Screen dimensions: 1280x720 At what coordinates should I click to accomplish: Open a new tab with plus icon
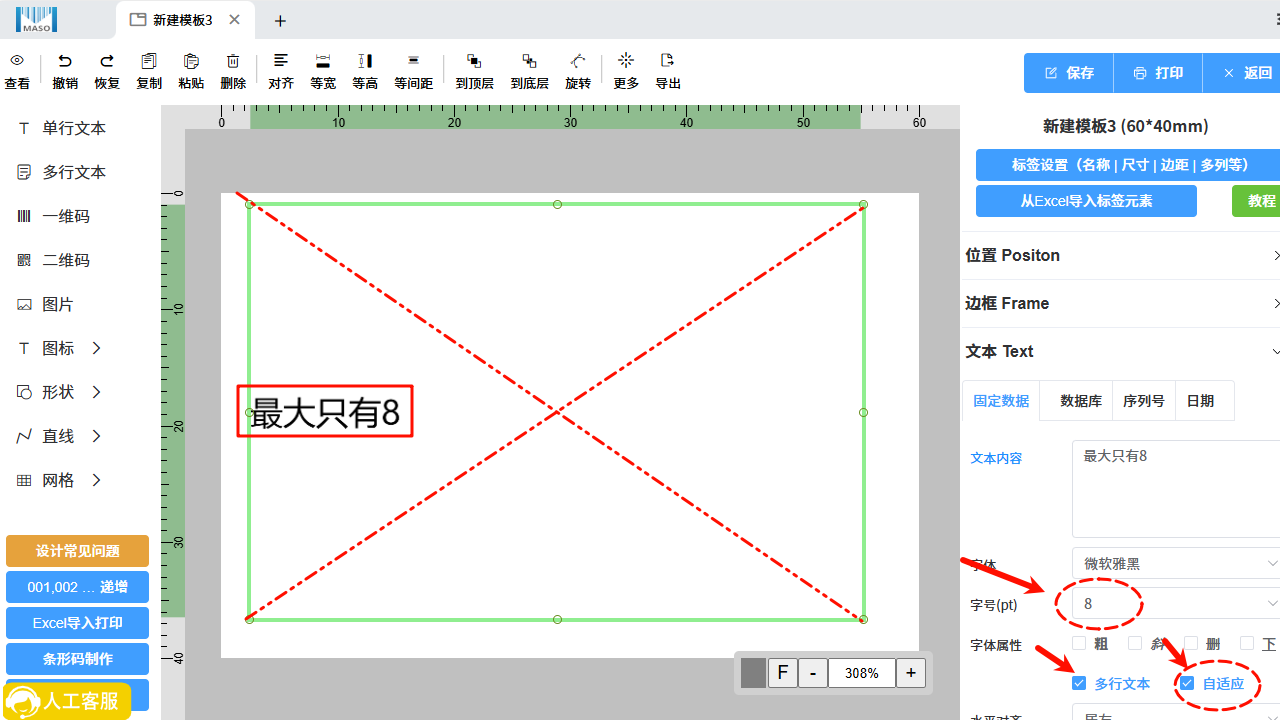(x=280, y=21)
